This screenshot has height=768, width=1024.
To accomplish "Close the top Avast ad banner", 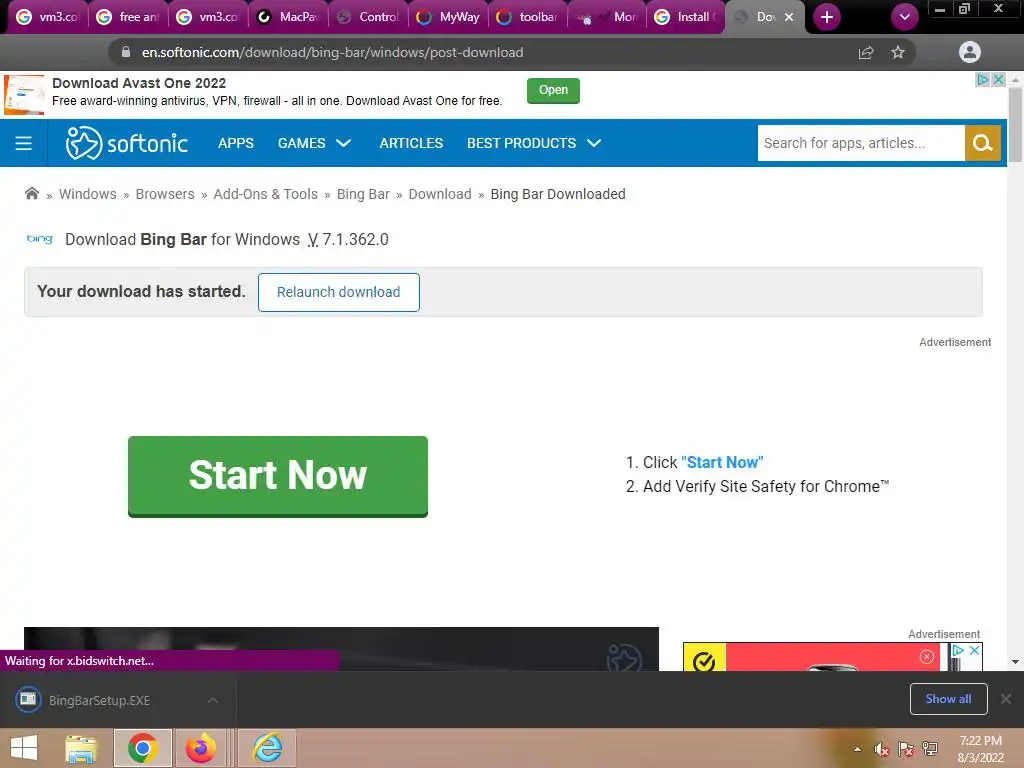I will [x=998, y=80].
